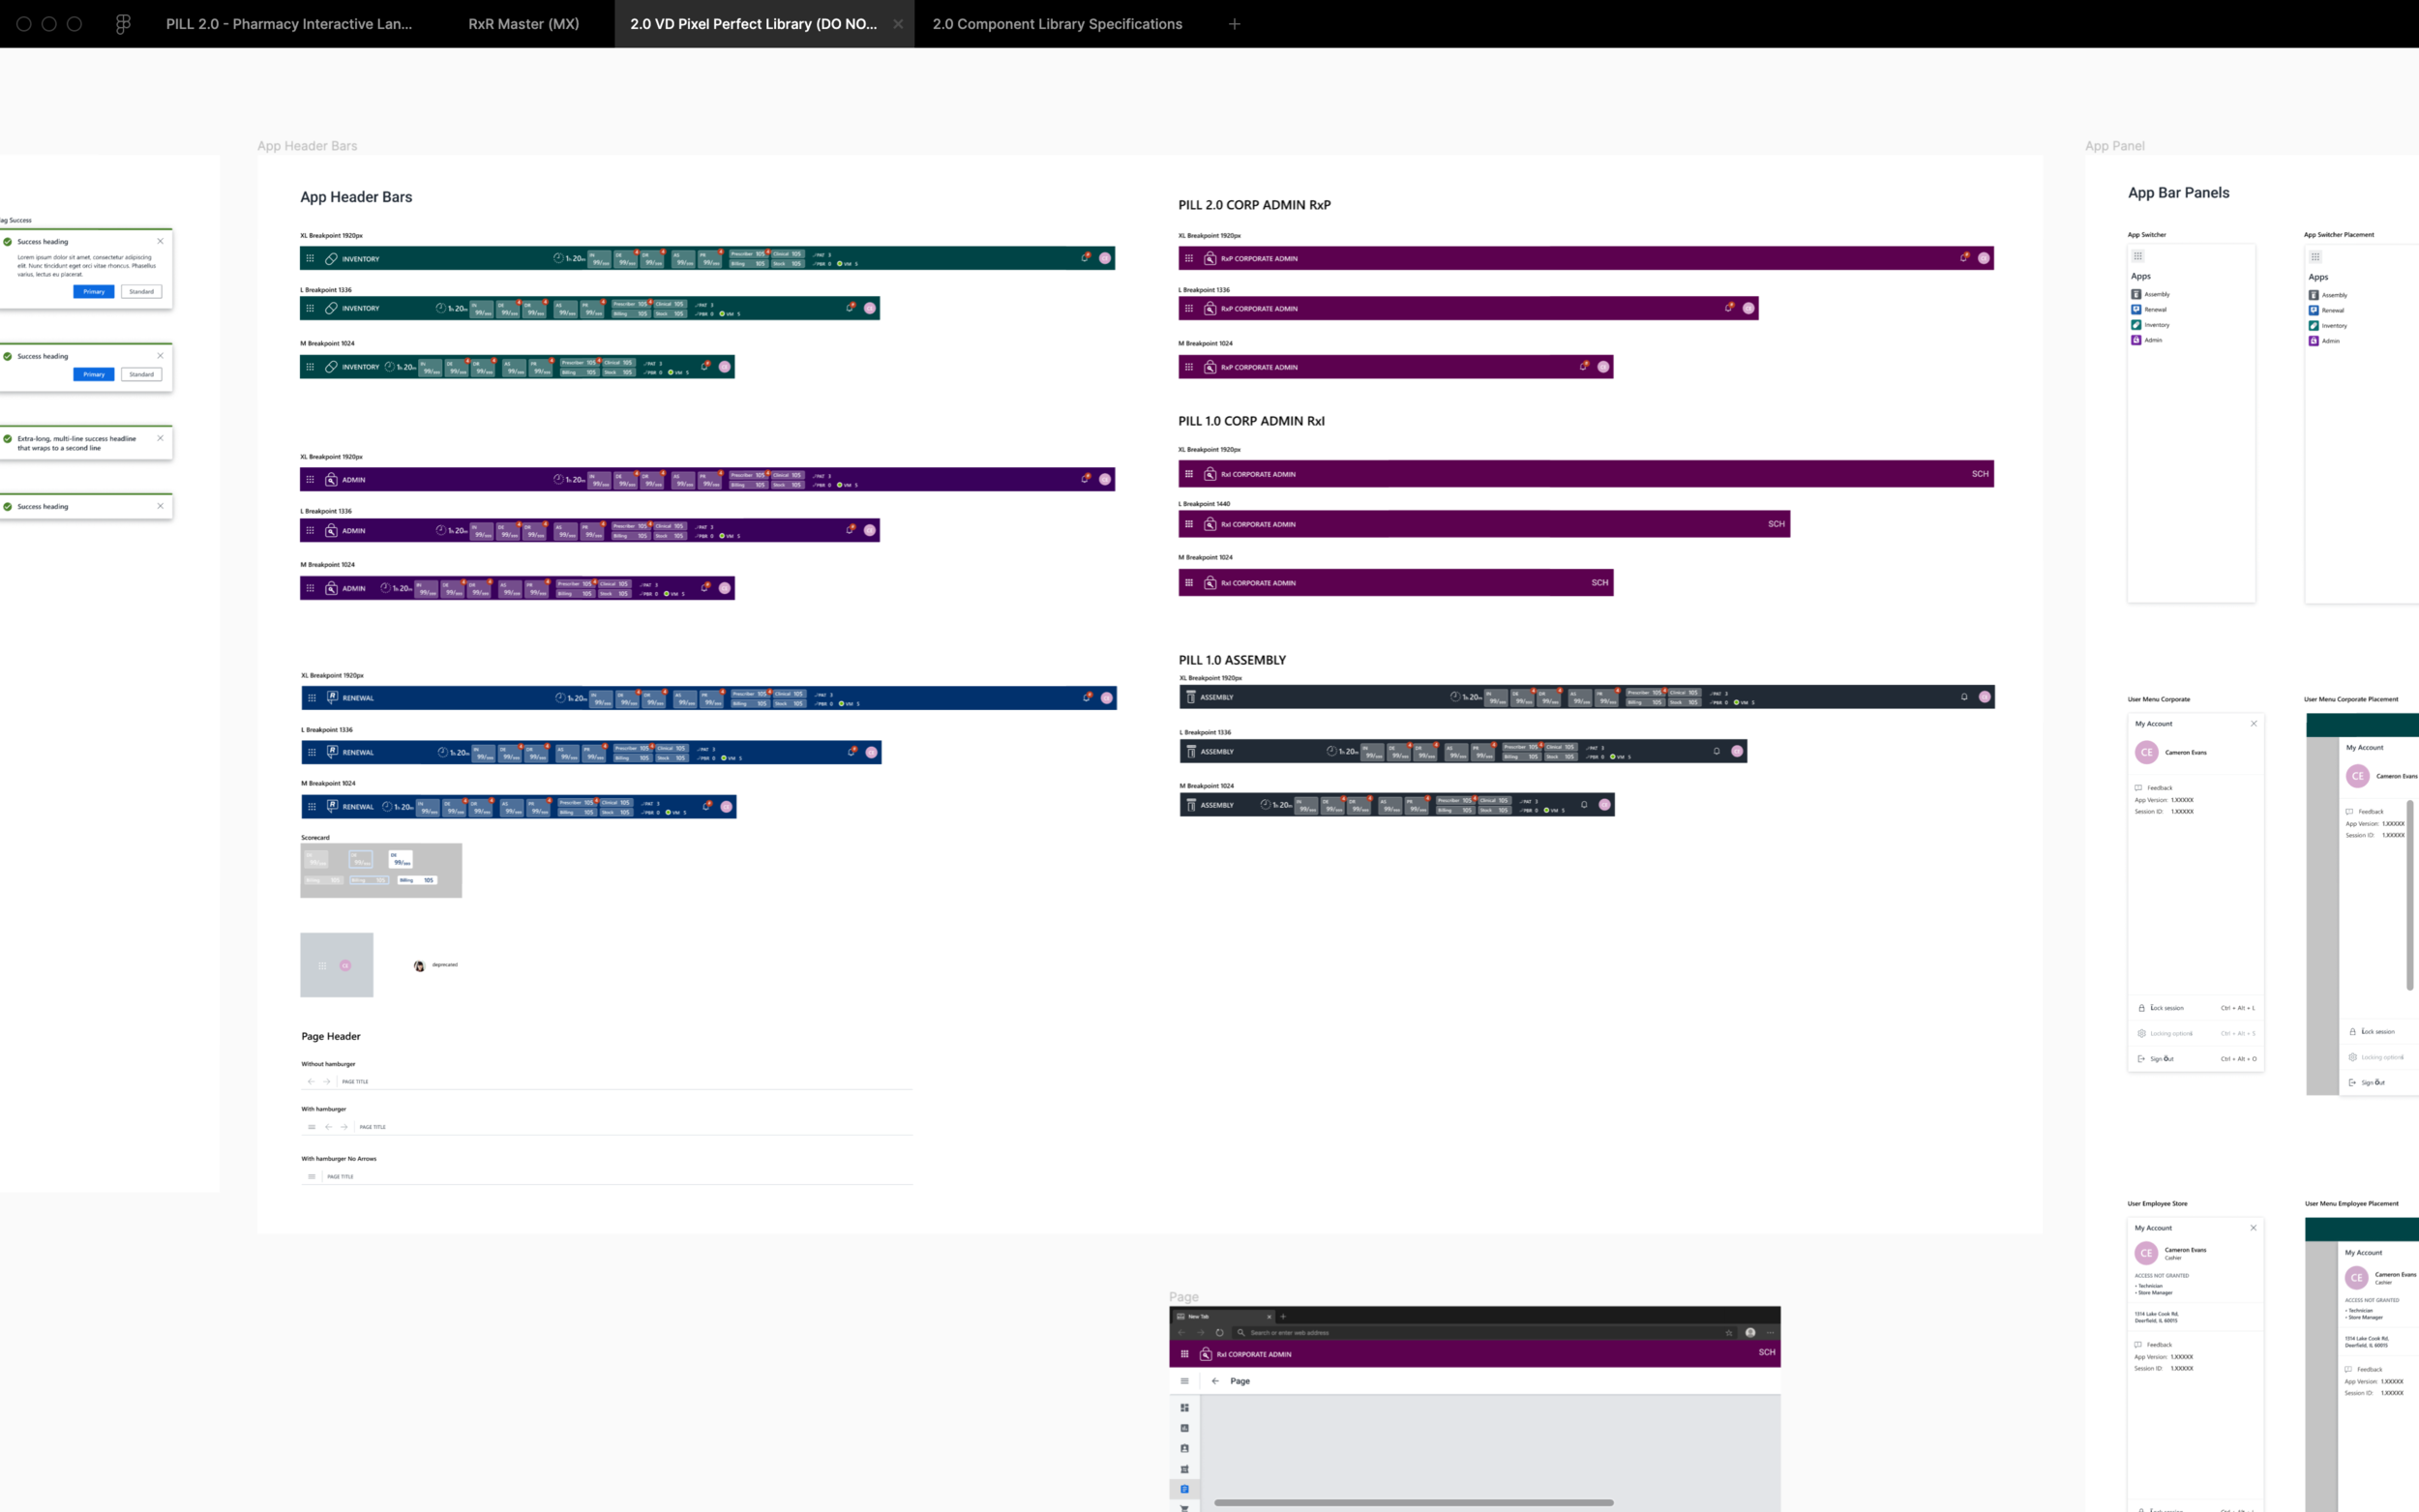The width and height of the screenshot is (2419, 1512).
Task: Click the hamburger icon in the With hamburger Page Header
Action: click(x=311, y=1126)
